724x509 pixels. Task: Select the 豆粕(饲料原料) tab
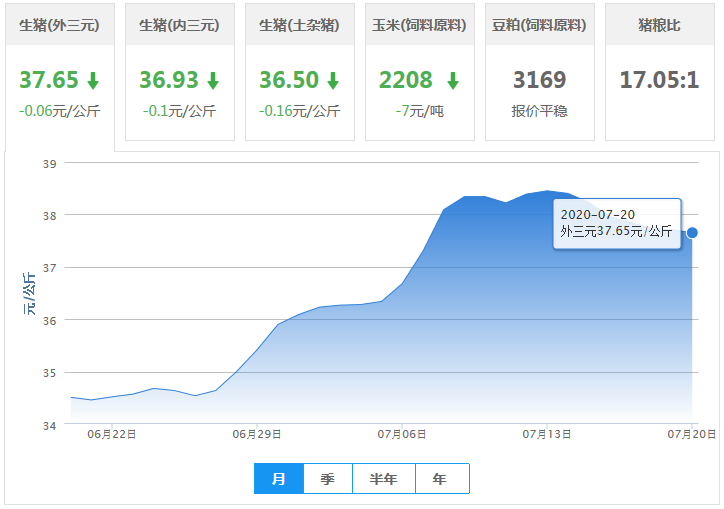click(x=539, y=25)
